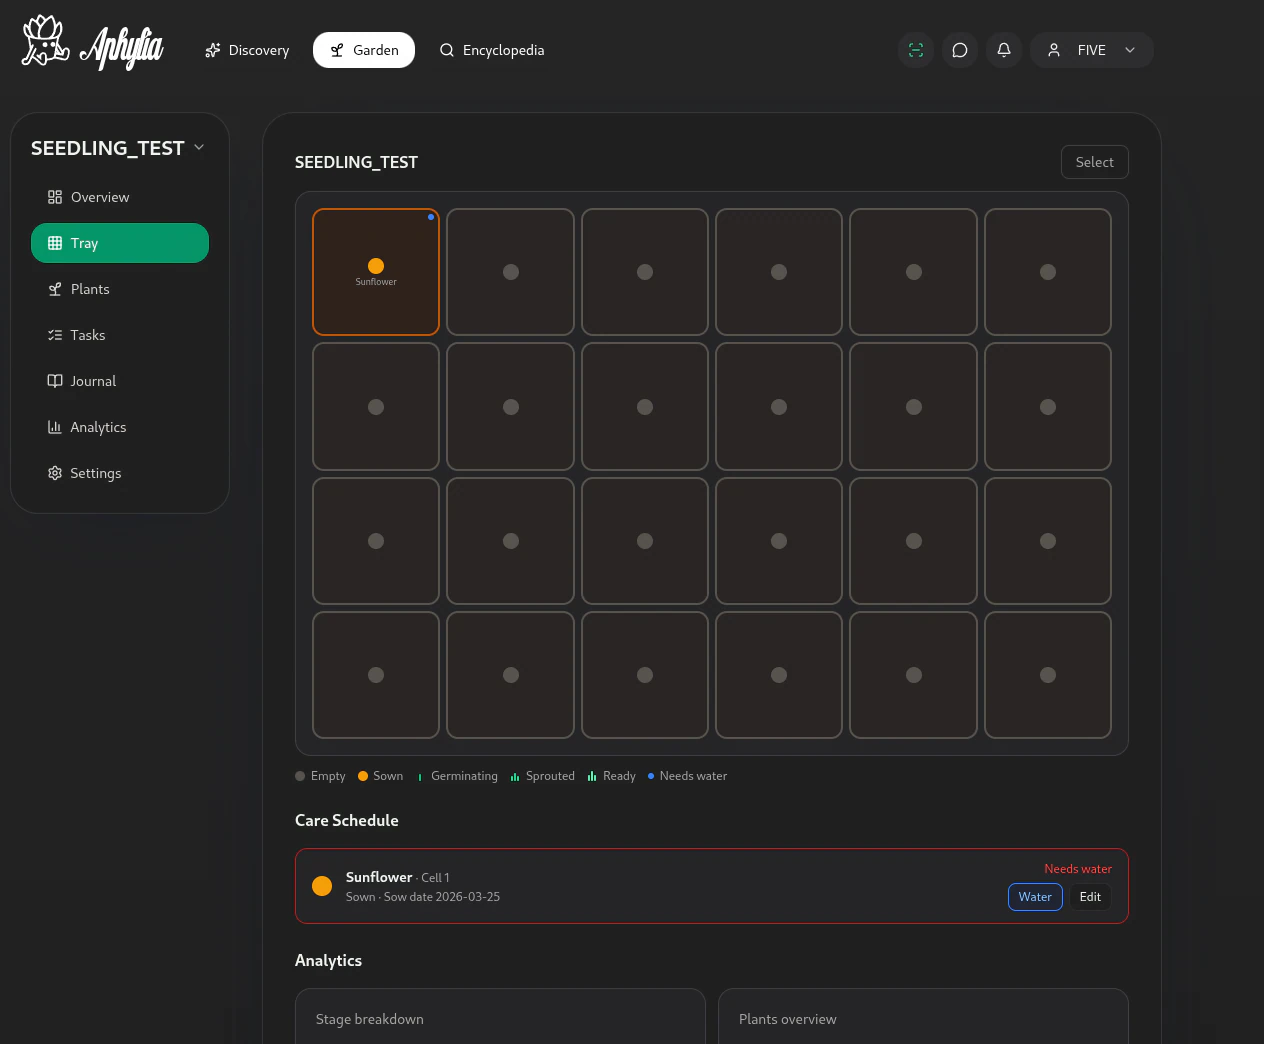Click the Aphylia logo icon
Screen dimensions: 1264x1044
45,42
